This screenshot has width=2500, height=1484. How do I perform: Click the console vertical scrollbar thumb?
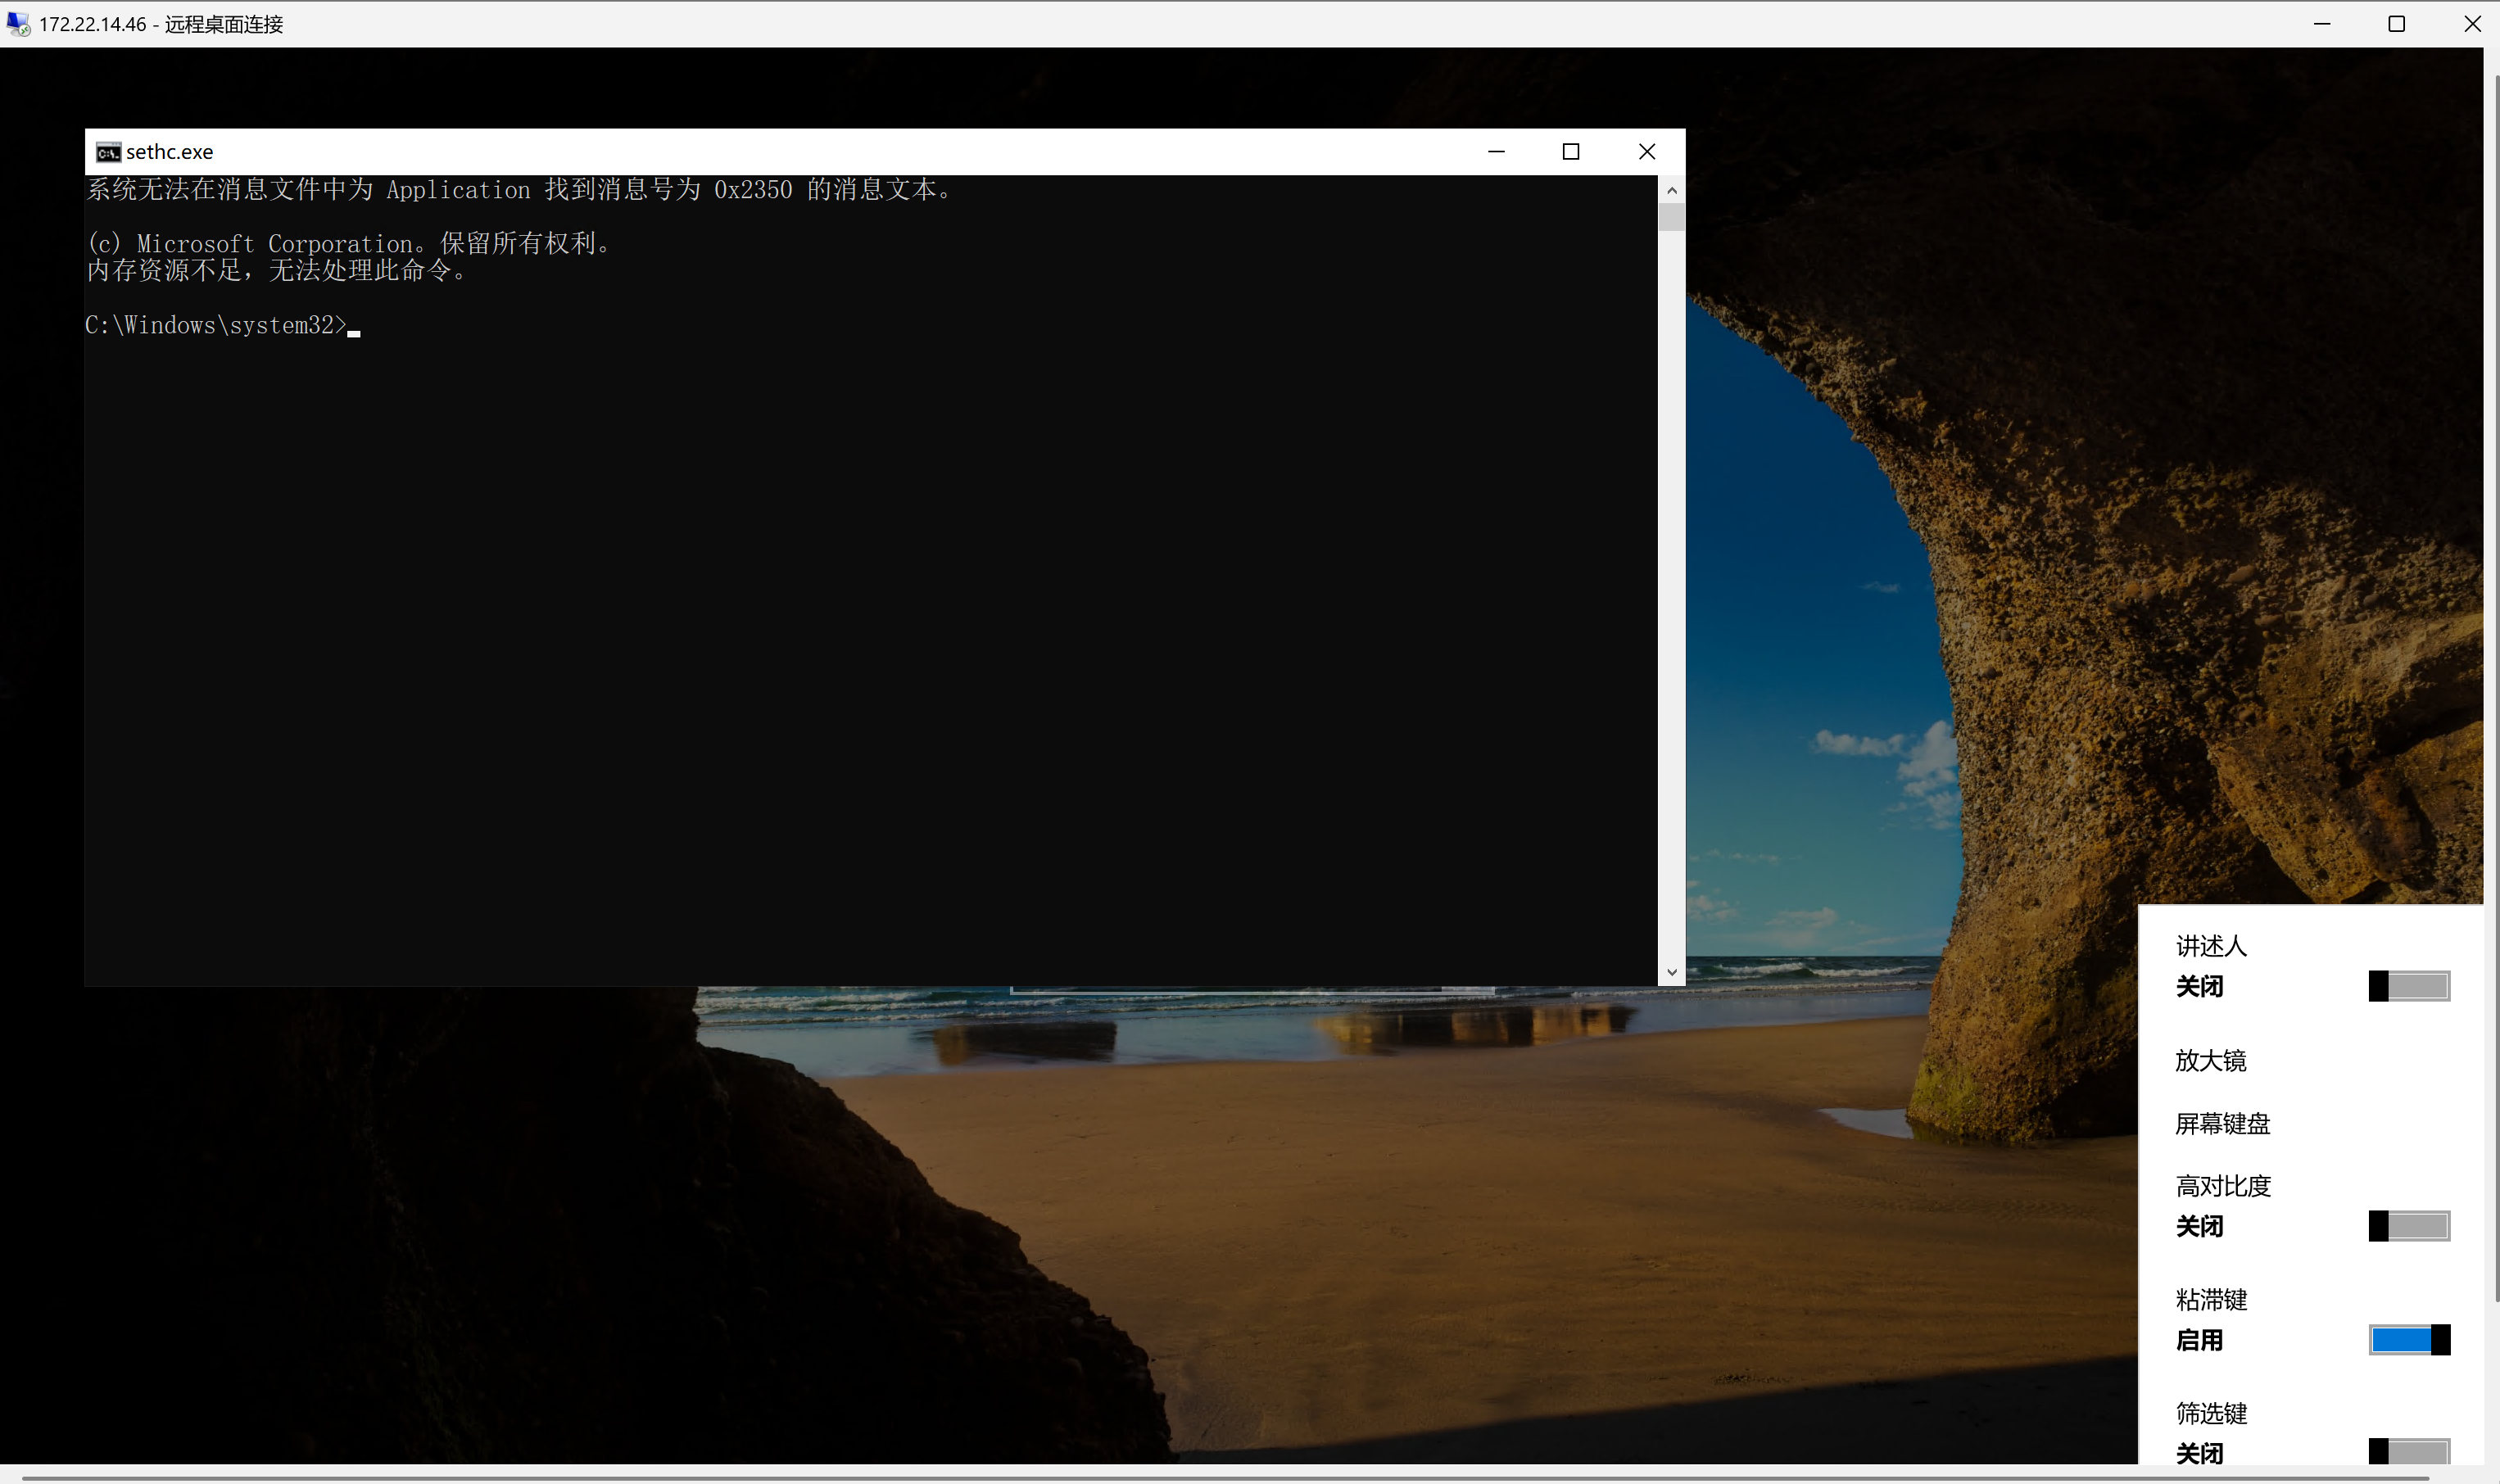click(x=1671, y=217)
